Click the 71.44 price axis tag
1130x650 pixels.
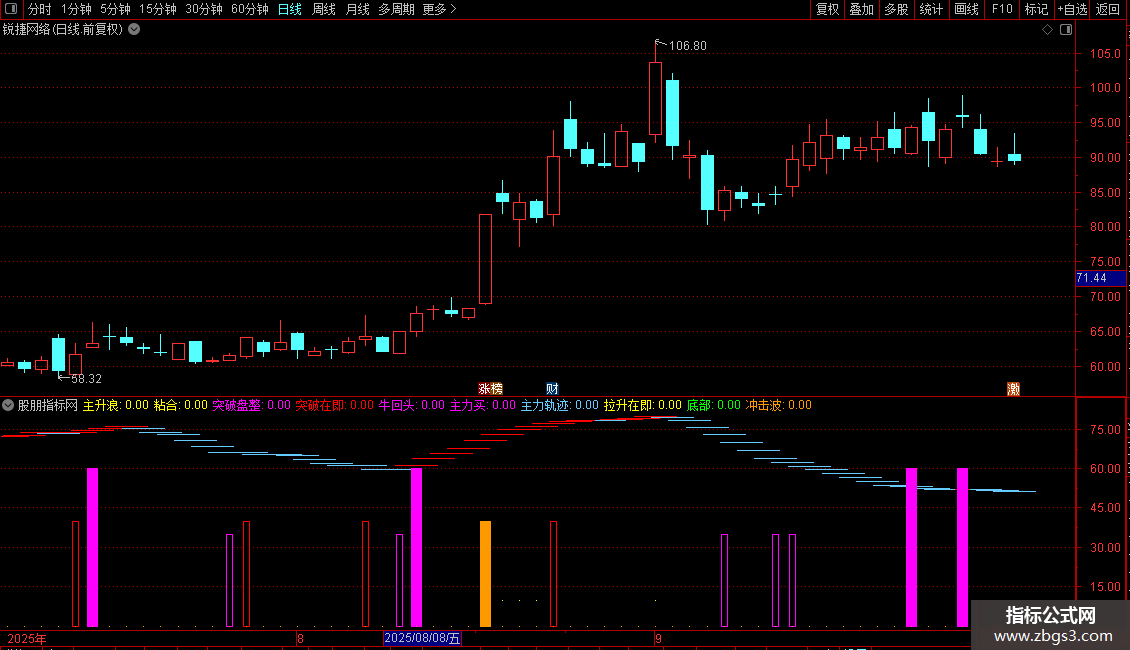[x=1100, y=278]
